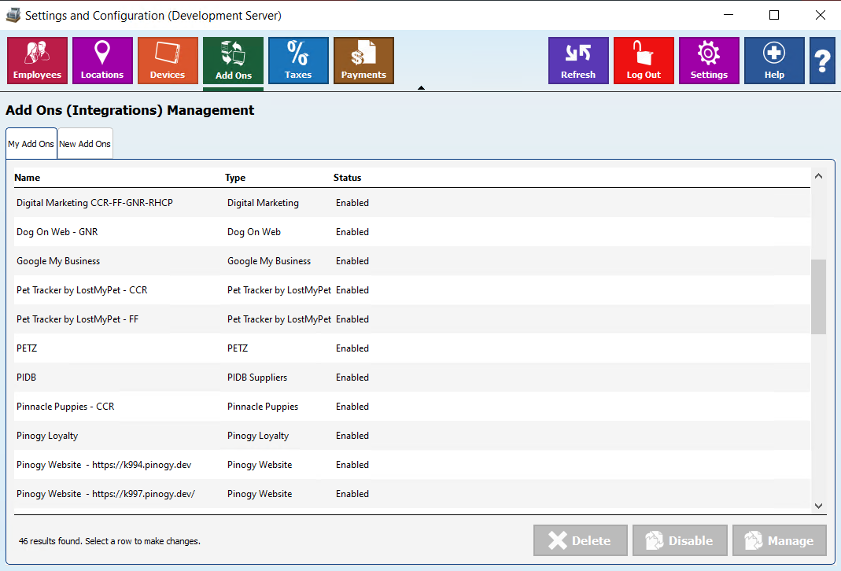Click the Log Out icon
This screenshot has height=571, width=841.
643,60
